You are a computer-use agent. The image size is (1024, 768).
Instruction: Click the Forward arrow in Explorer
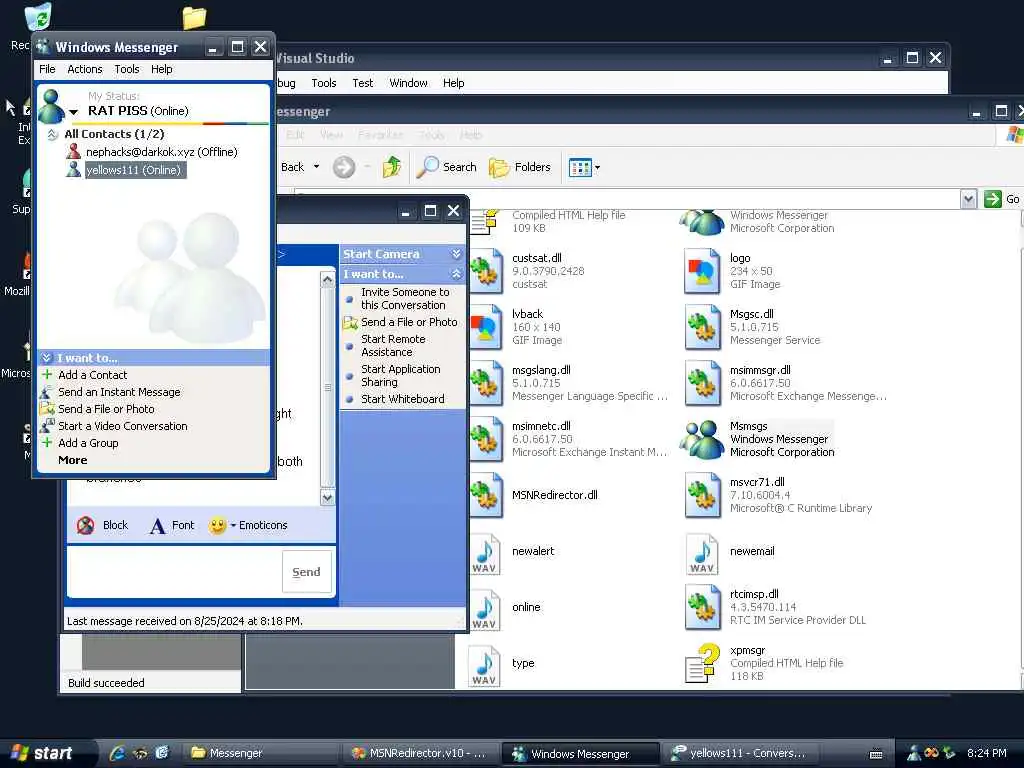344,167
